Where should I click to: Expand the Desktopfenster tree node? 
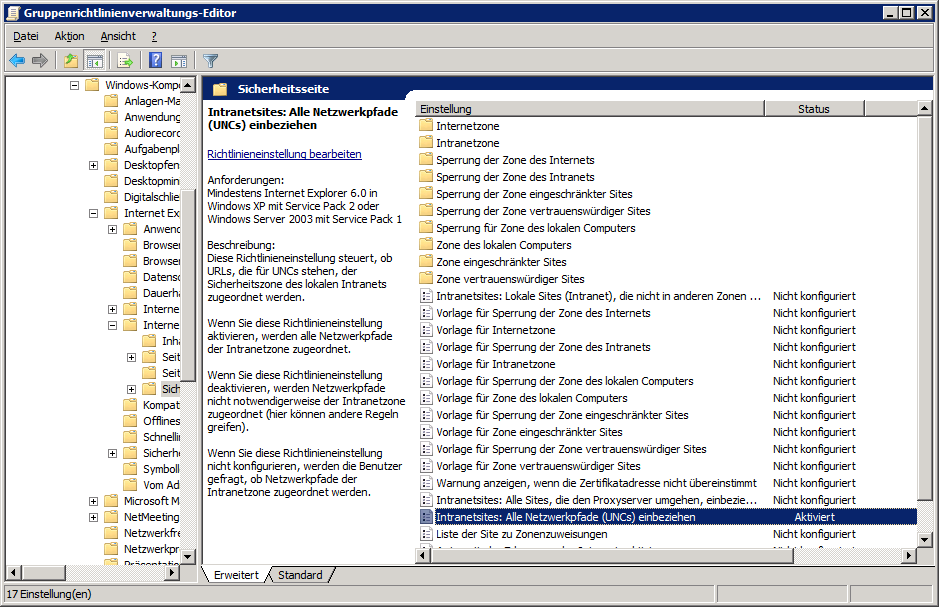pos(93,165)
